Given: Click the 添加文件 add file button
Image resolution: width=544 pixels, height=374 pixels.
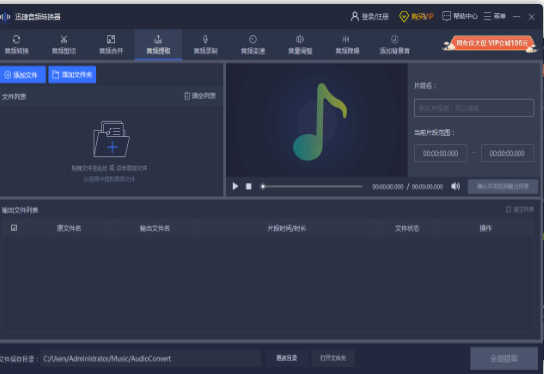Looking at the screenshot, I should [23, 75].
